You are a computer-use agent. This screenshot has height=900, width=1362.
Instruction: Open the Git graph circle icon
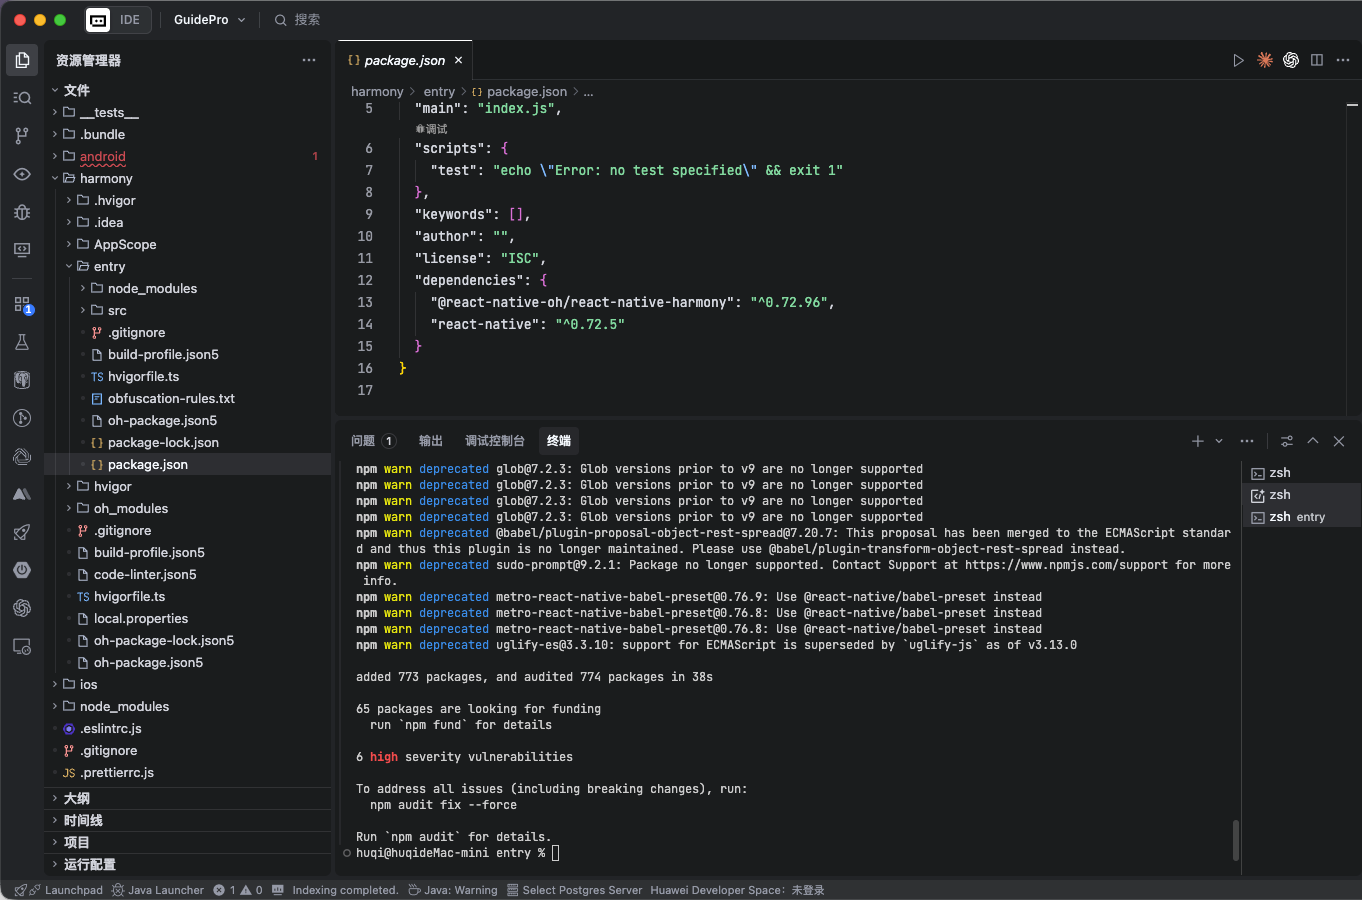[x=22, y=418]
